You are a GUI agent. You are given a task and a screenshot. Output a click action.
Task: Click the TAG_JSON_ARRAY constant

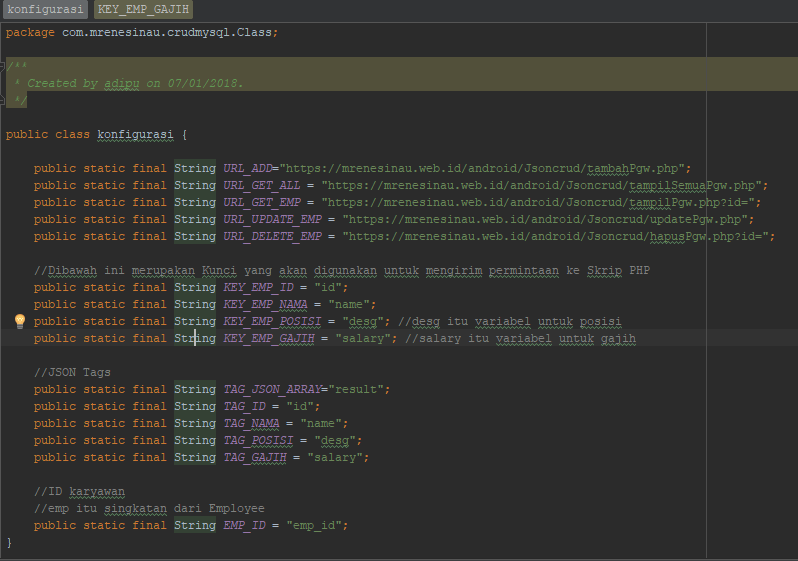click(x=272, y=389)
